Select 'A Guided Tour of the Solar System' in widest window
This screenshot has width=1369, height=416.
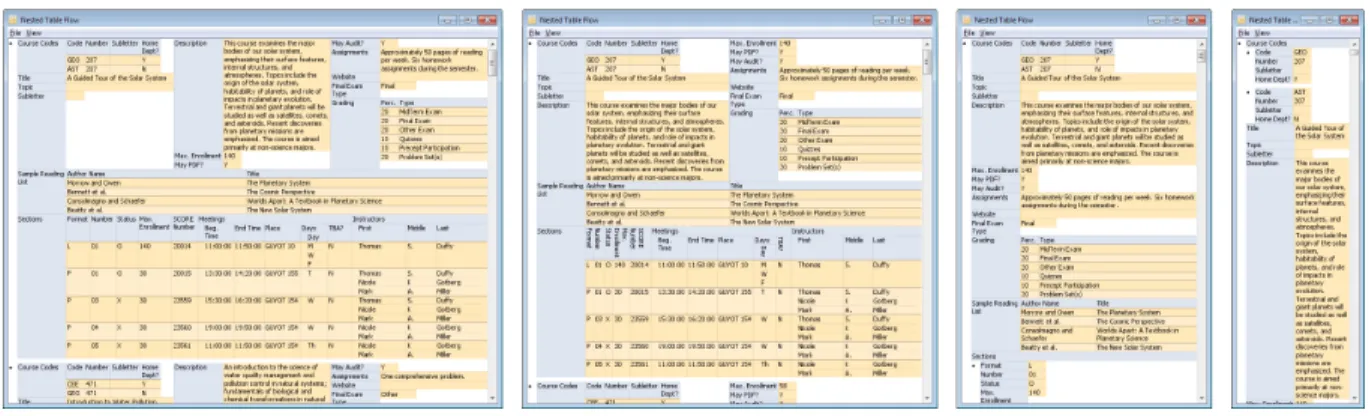point(118,77)
